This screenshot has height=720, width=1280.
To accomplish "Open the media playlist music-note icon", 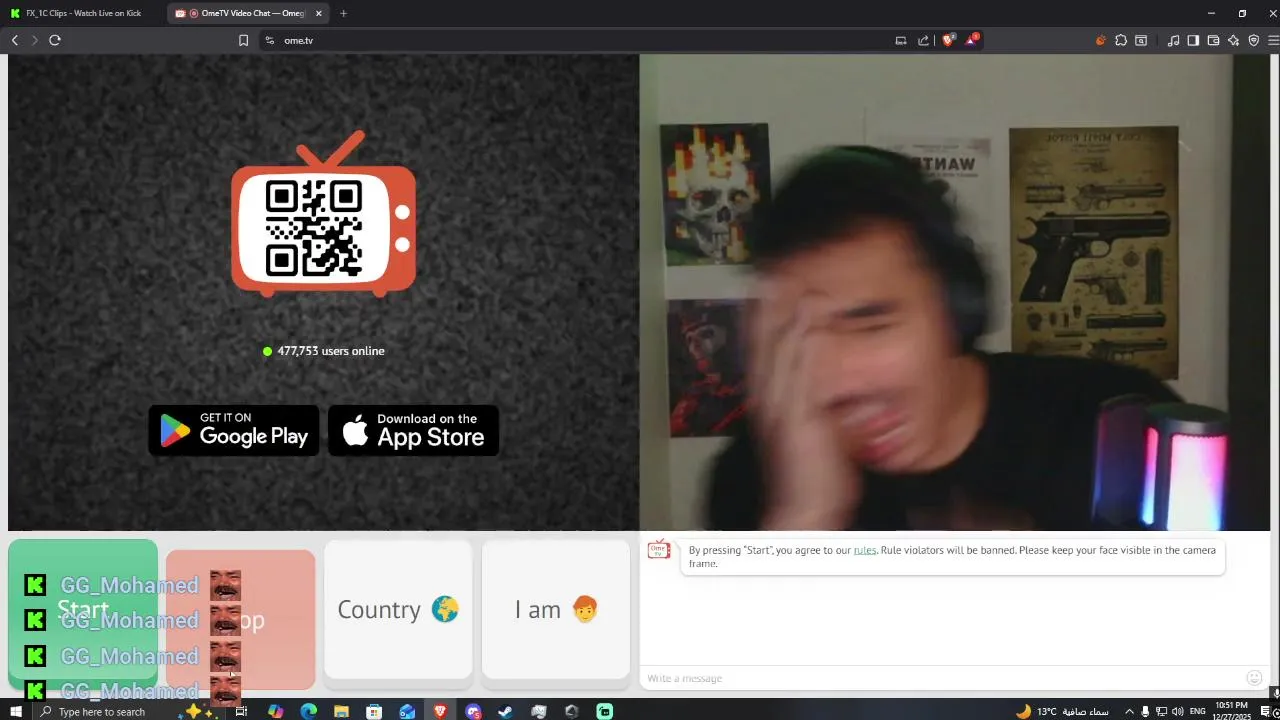I will pos(1173,40).
